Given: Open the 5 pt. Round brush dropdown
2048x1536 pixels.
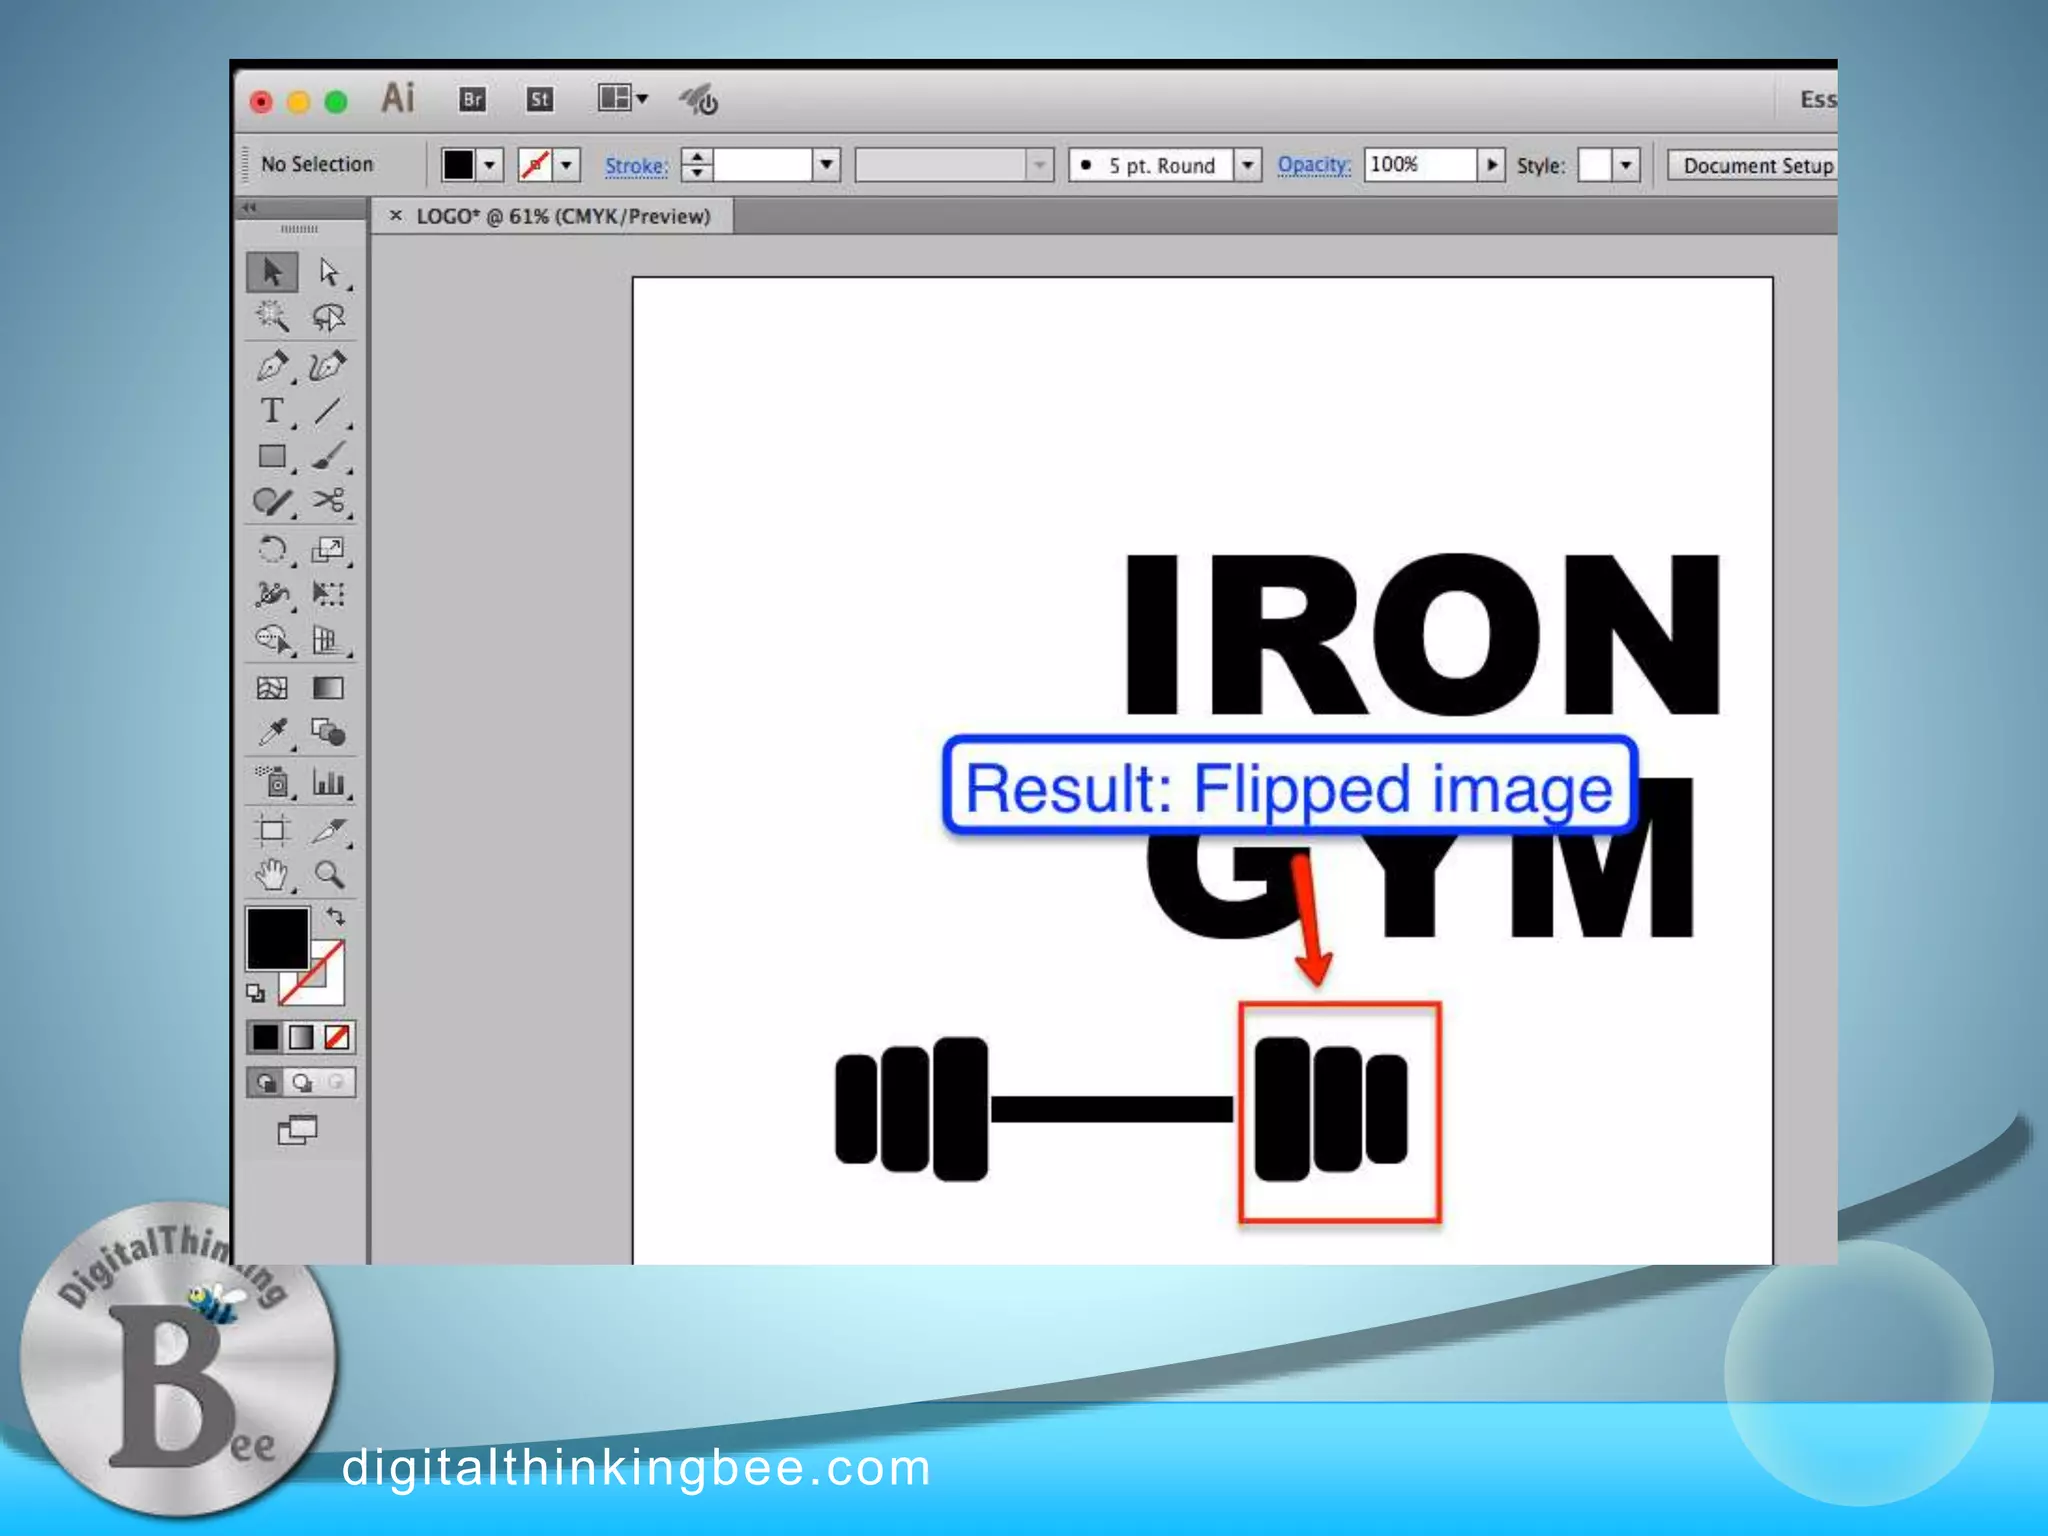Looking at the screenshot, I should coord(1247,164).
